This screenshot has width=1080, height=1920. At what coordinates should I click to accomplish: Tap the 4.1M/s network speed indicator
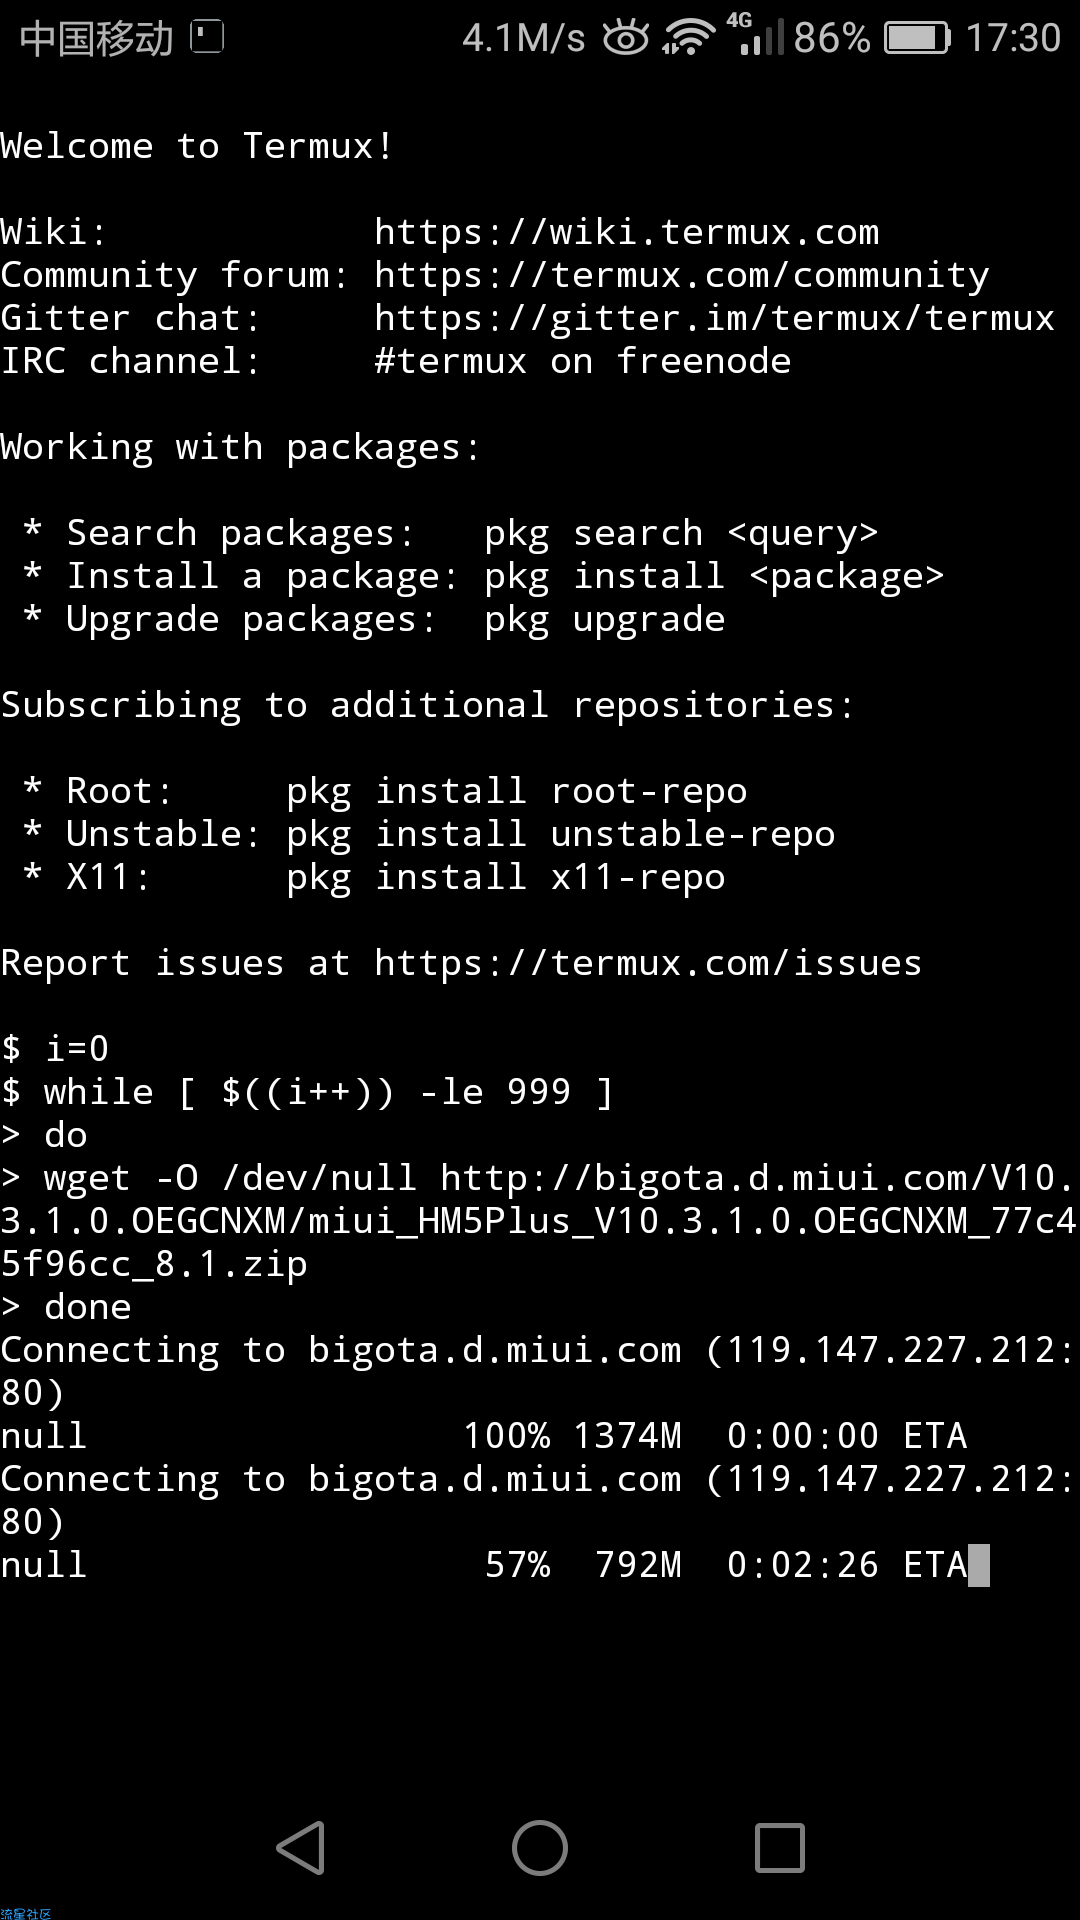pyautogui.click(x=524, y=38)
